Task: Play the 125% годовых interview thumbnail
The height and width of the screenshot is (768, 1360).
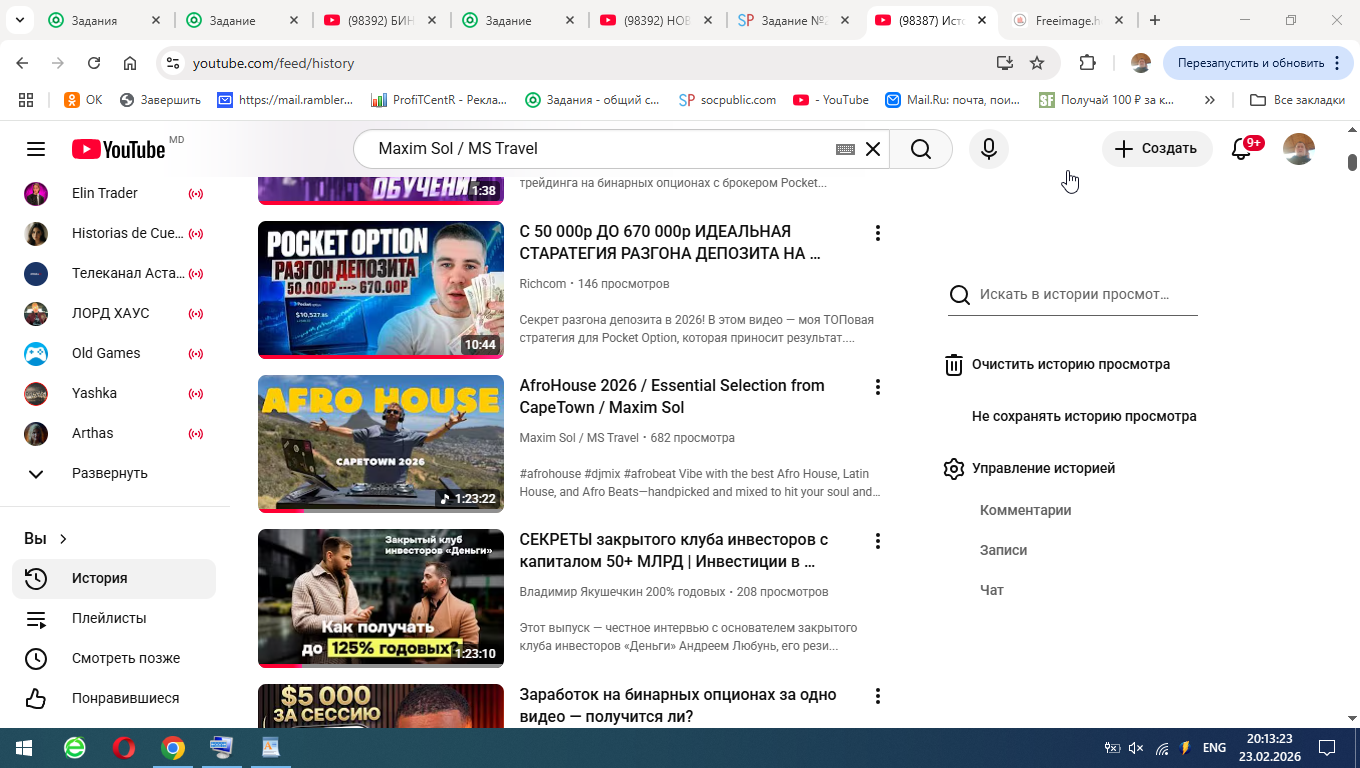Action: (x=381, y=598)
